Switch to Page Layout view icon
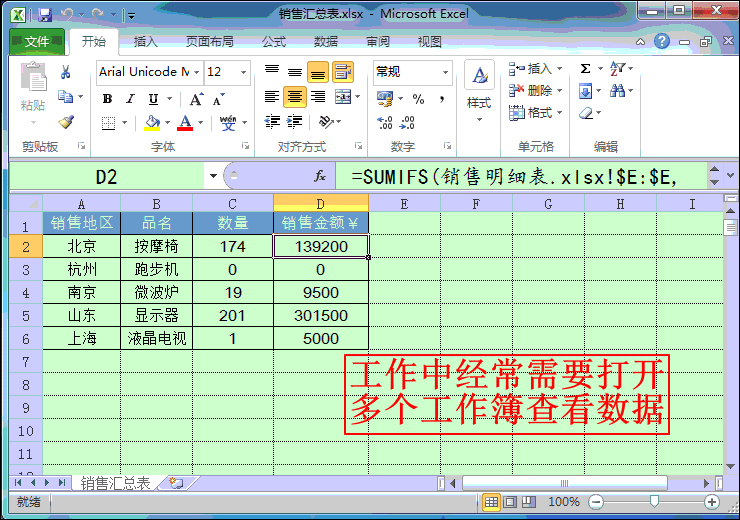 (510, 502)
